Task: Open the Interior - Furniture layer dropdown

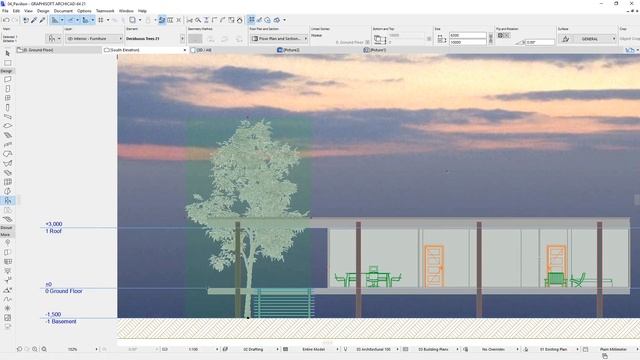Action: (x=94, y=38)
